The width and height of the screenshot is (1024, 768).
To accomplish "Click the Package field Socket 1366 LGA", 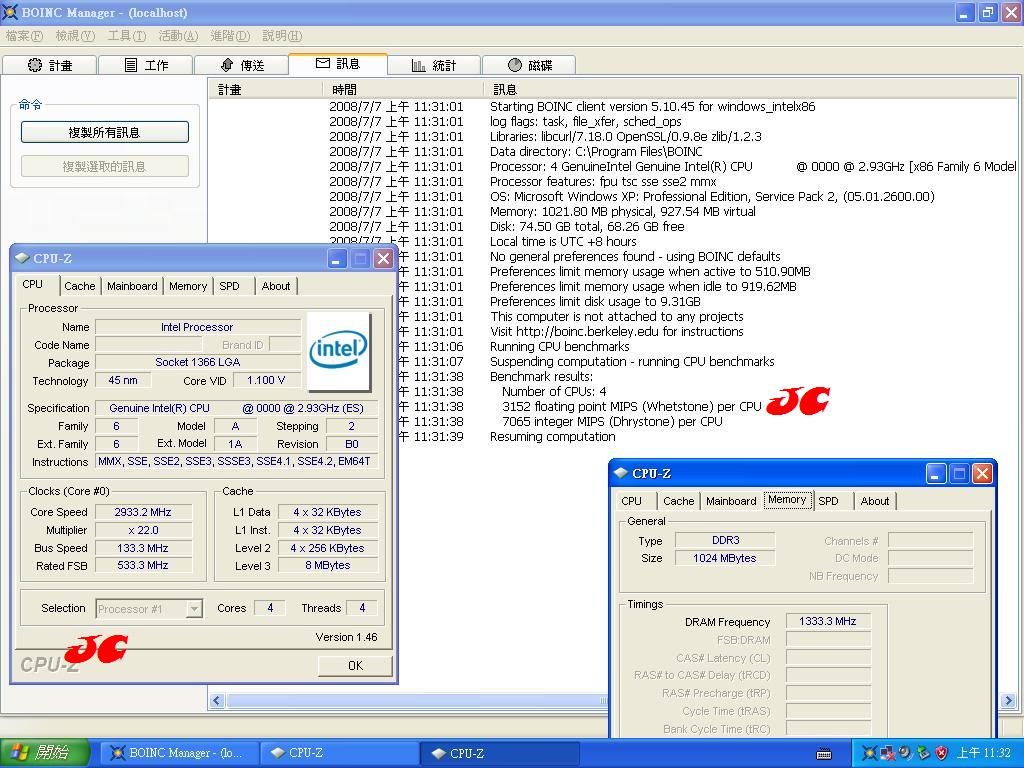I will point(198,362).
